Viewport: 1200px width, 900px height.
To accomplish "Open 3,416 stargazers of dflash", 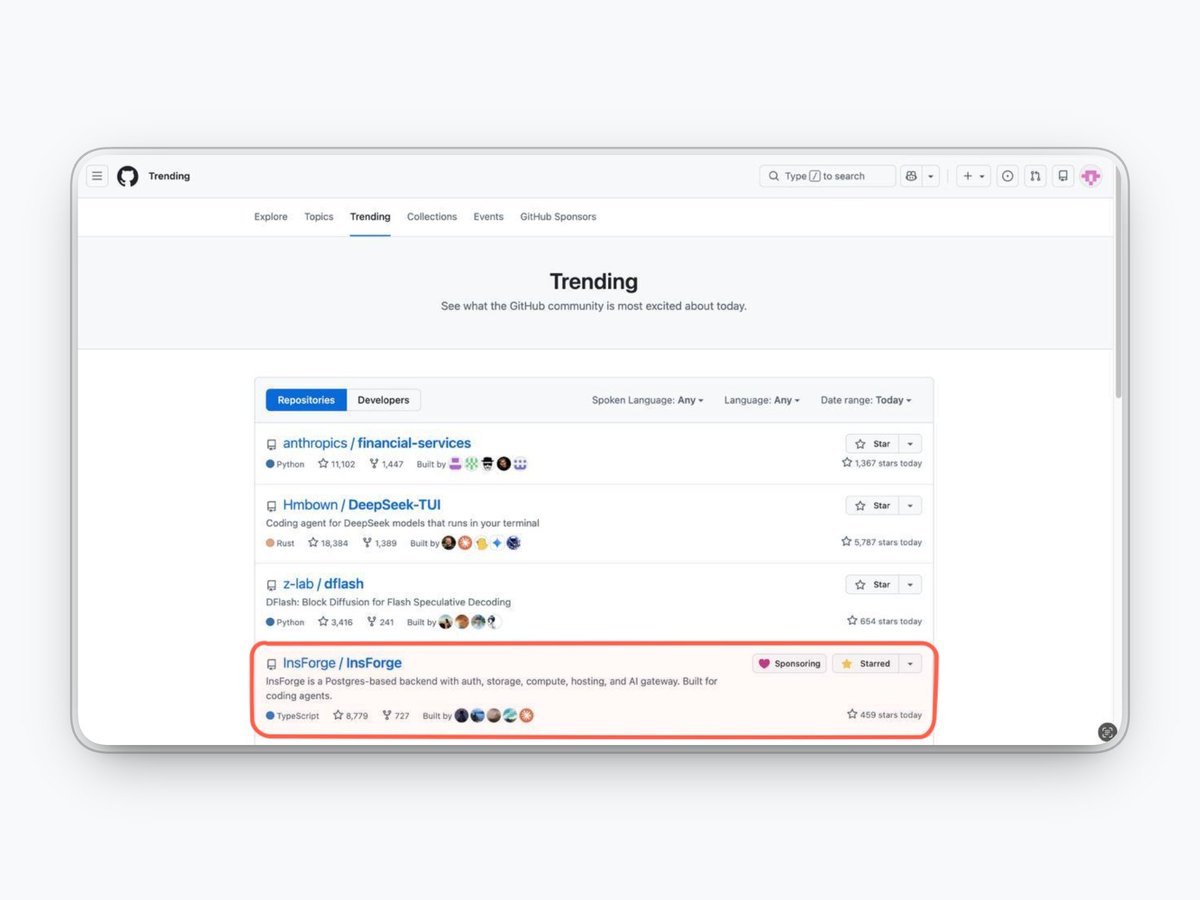I will (x=336, y=622).
